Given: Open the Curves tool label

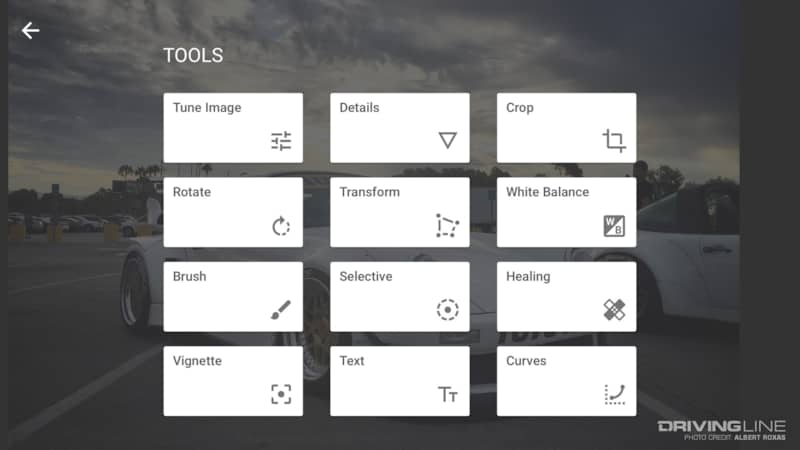Looking at the screenshot, I should [526, 361].
